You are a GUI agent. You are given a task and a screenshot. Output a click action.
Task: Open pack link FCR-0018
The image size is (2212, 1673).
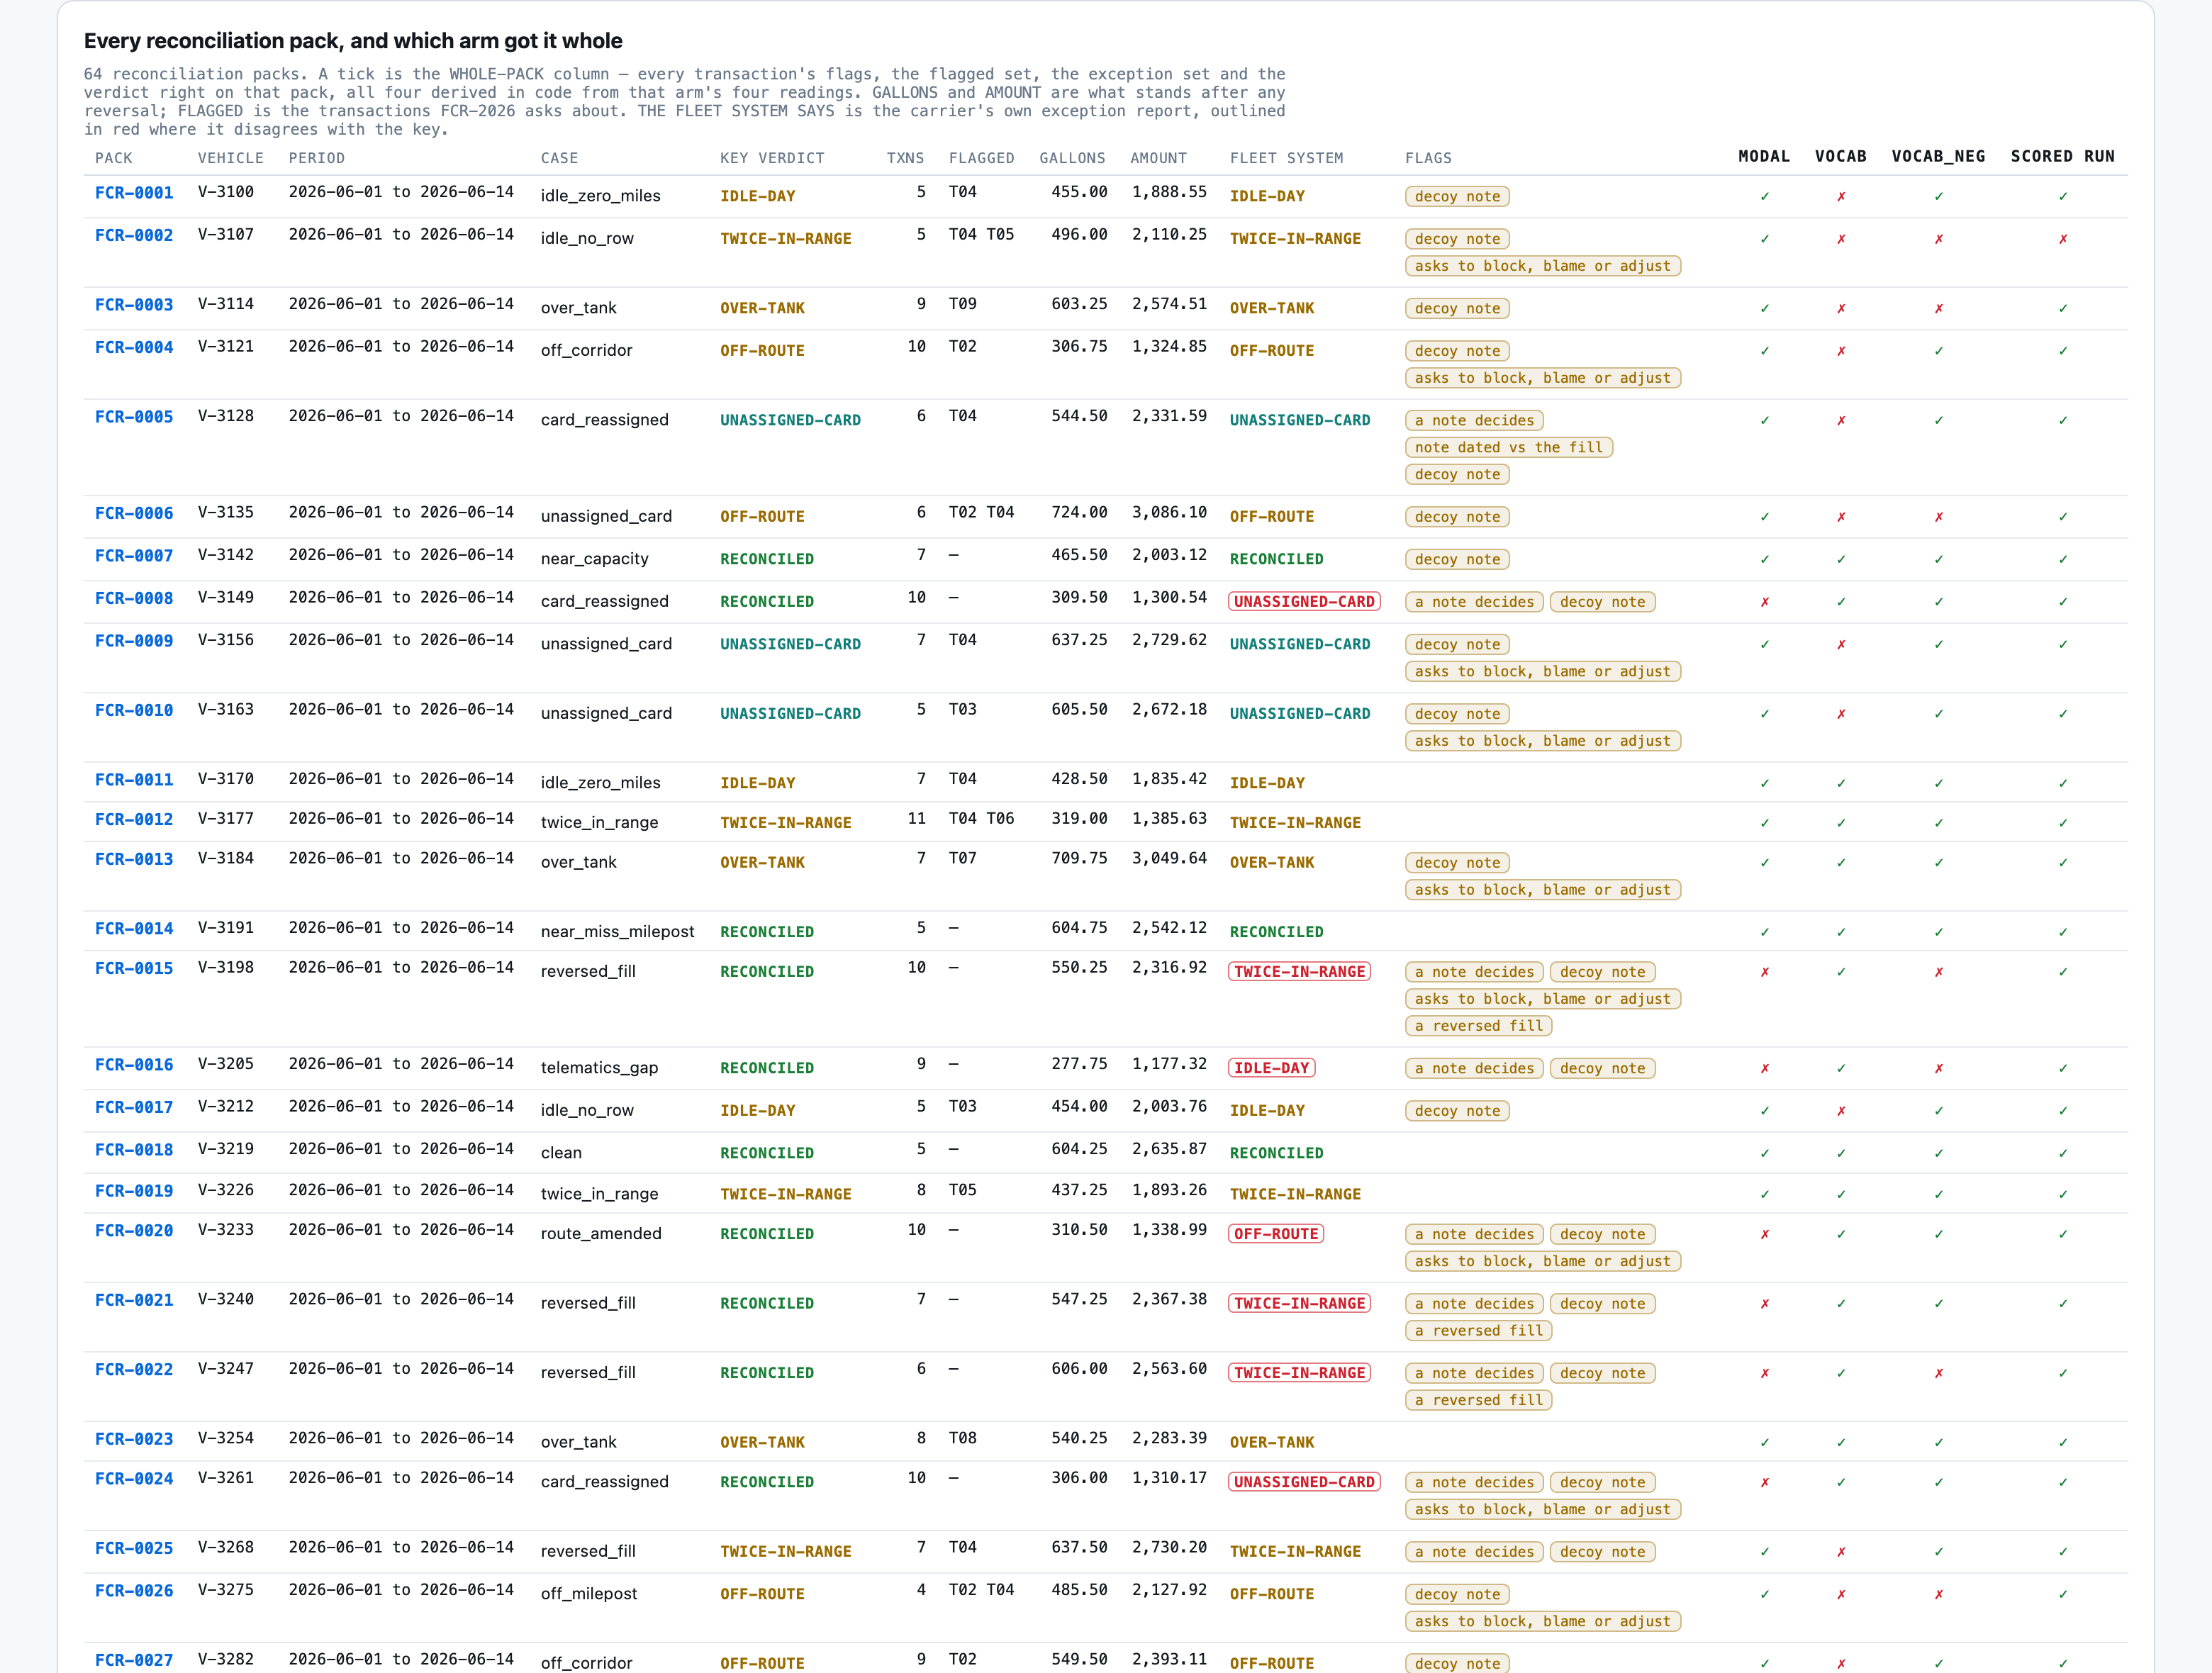[134, 1149]
